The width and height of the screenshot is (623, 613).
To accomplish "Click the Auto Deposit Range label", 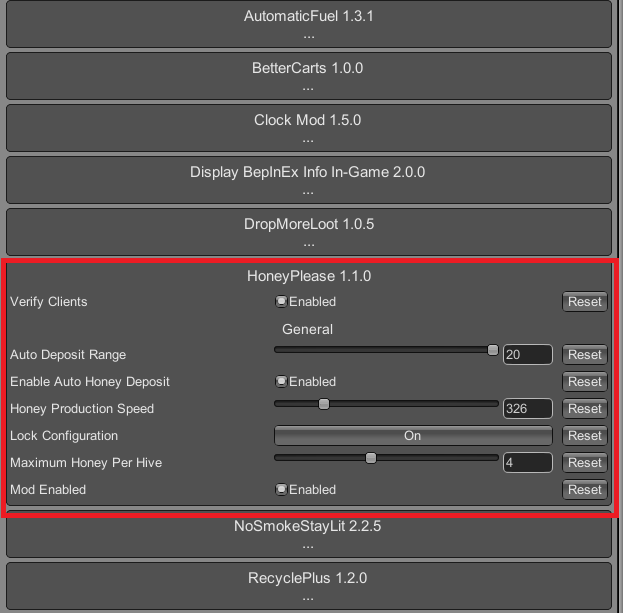I will [68, 354].
